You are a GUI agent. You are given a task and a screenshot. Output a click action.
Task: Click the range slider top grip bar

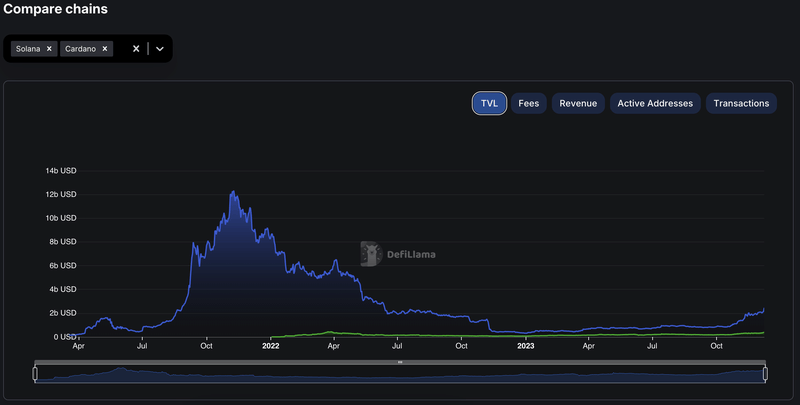[400, 362]
